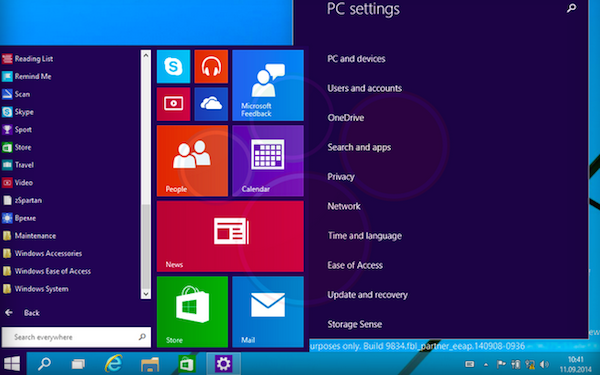
Task: Click the PC settings search magnifier
Action: coord(571,8)
